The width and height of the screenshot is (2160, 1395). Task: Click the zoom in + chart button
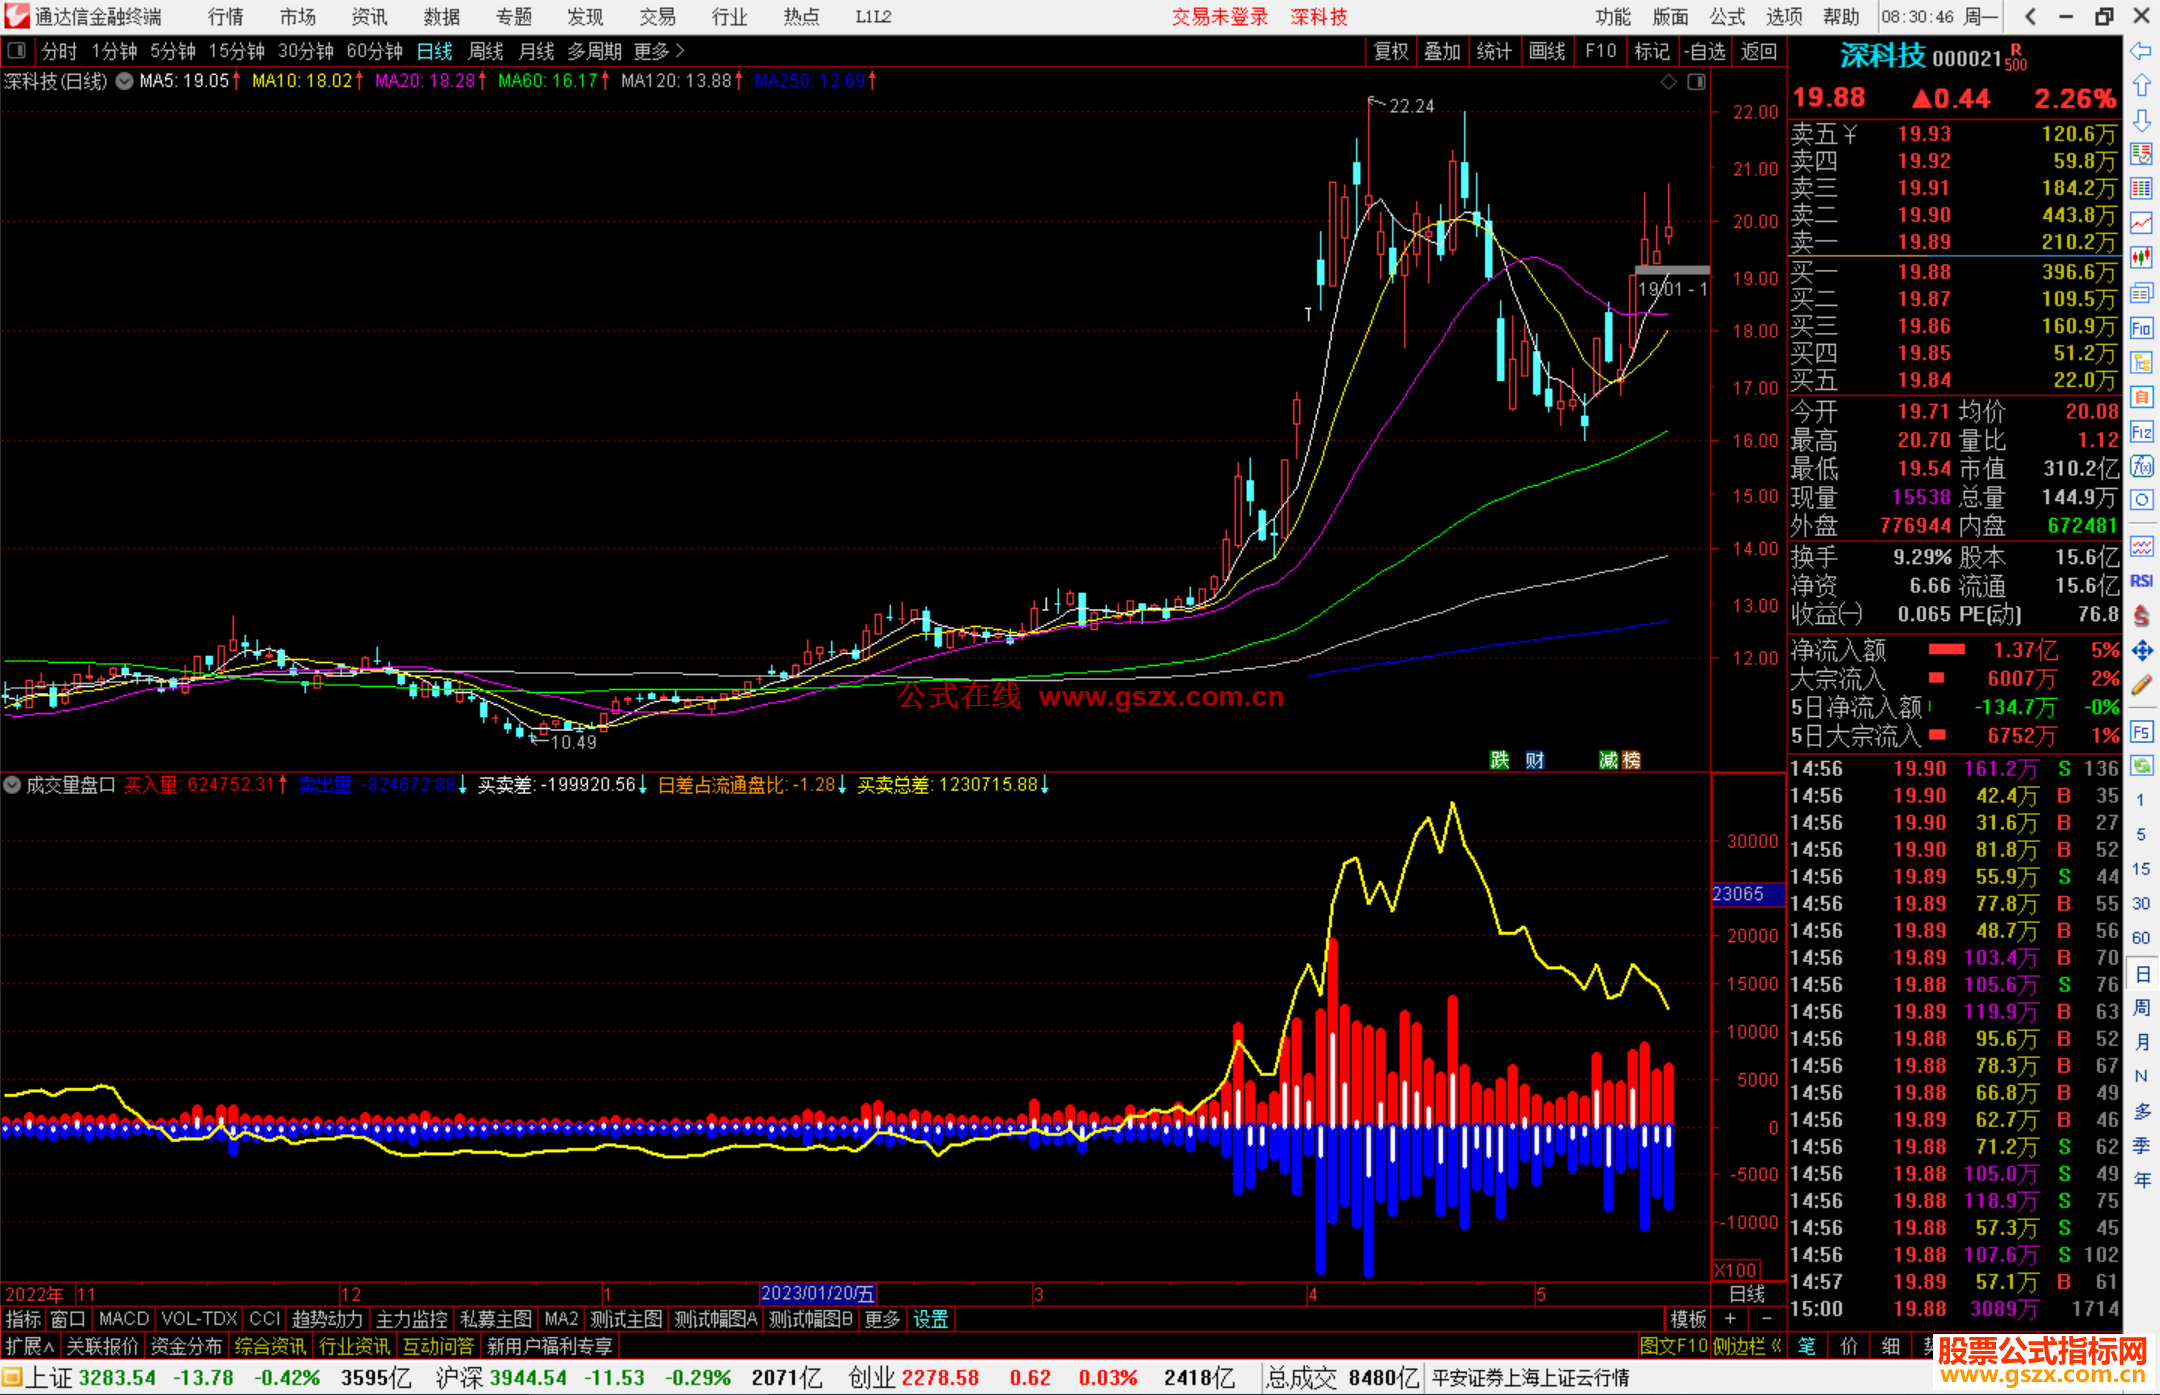tap(1731, 1319)
